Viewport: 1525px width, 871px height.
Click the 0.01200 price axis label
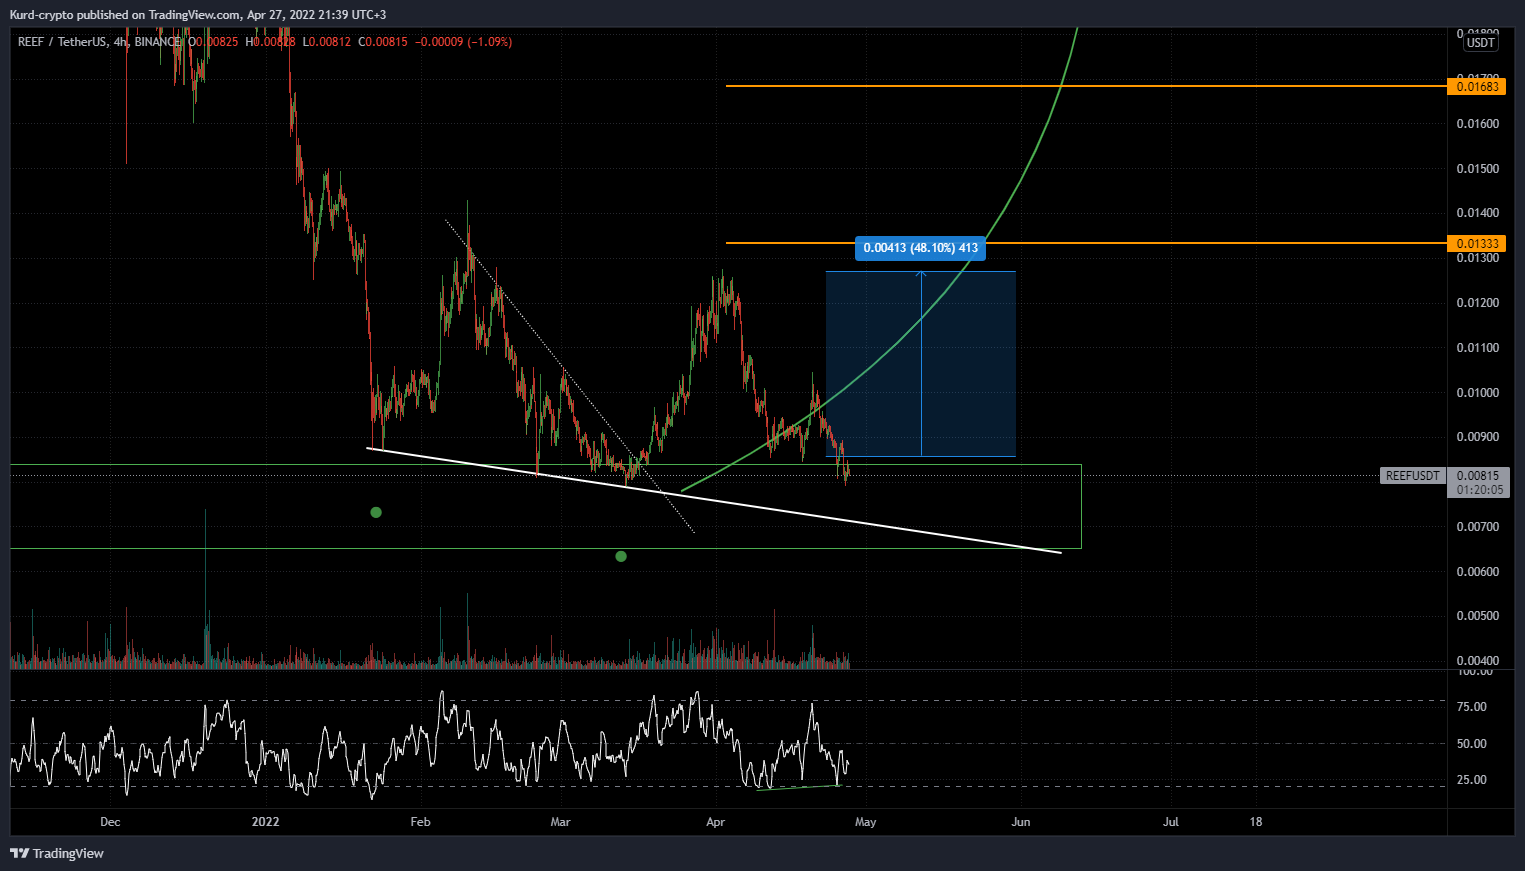(x=1477, y=303)
